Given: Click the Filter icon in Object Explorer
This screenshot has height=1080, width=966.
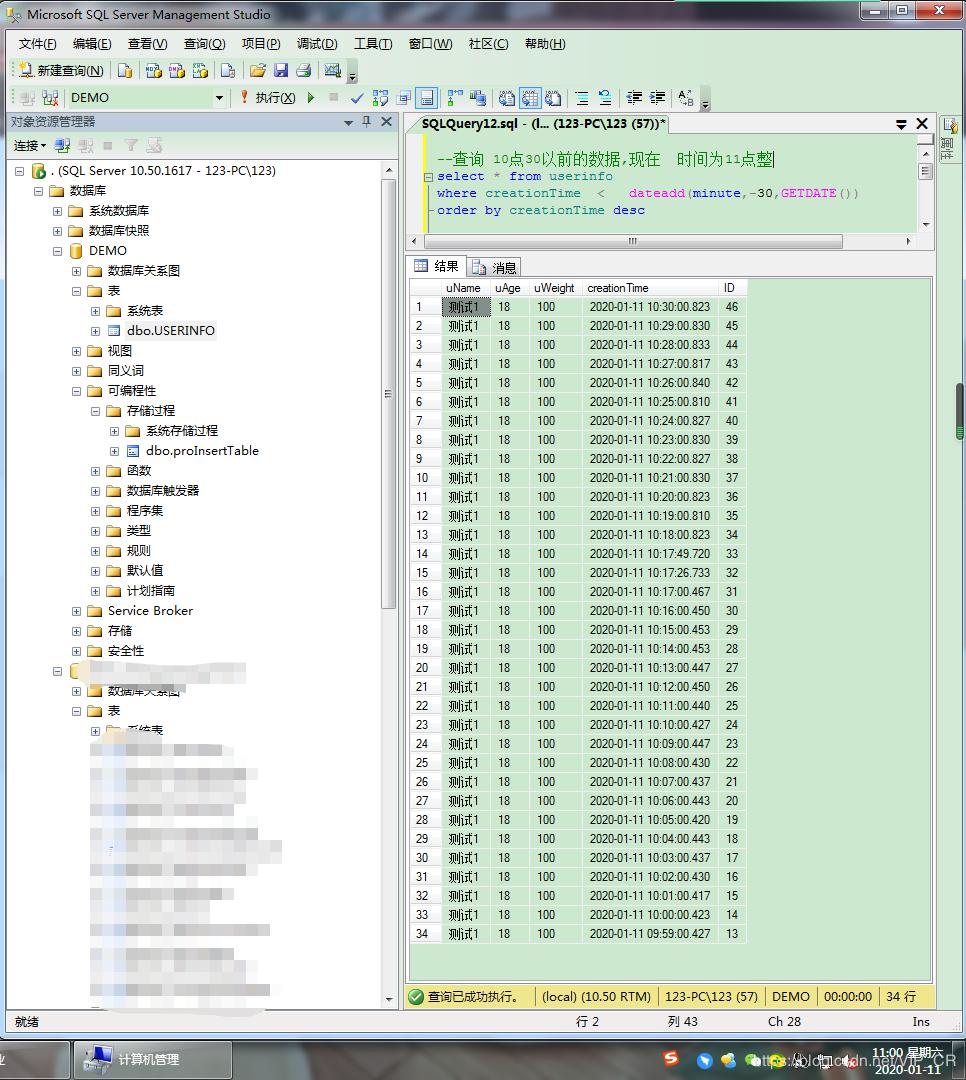Looking at the screenshot, I should click(x=130, y=146).
